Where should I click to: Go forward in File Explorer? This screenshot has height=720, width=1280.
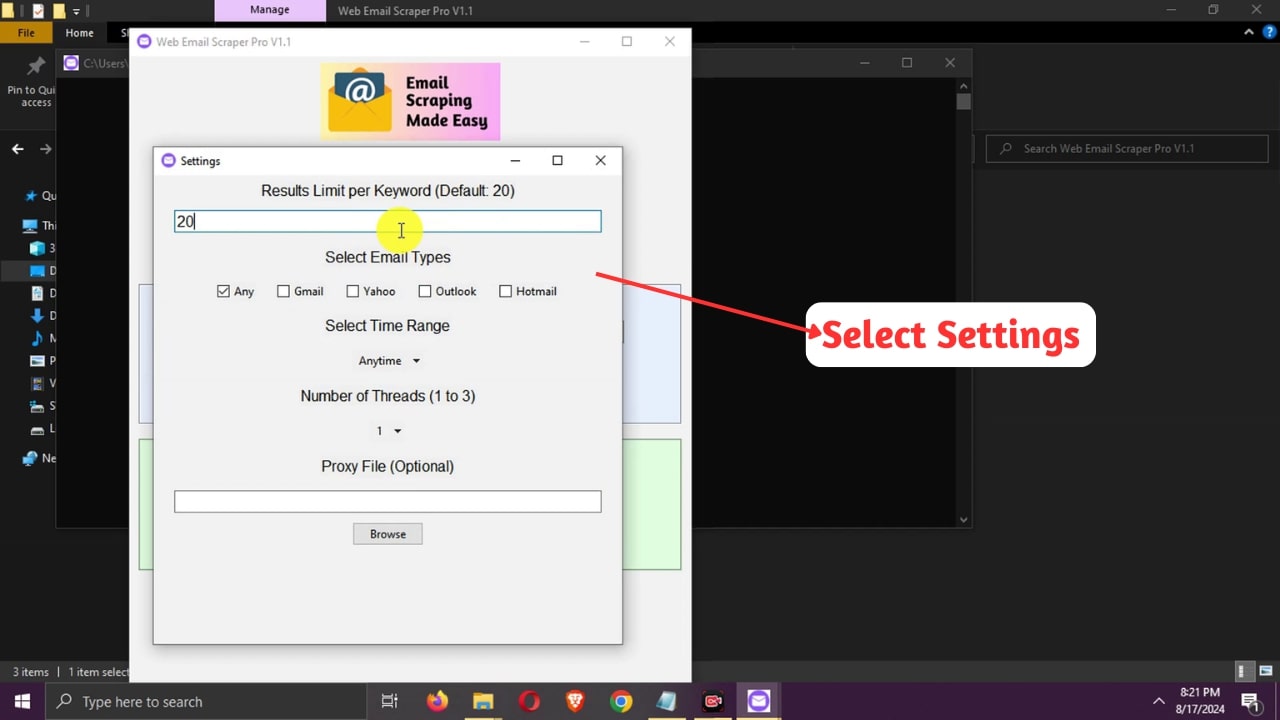click(x=45, y=149)
